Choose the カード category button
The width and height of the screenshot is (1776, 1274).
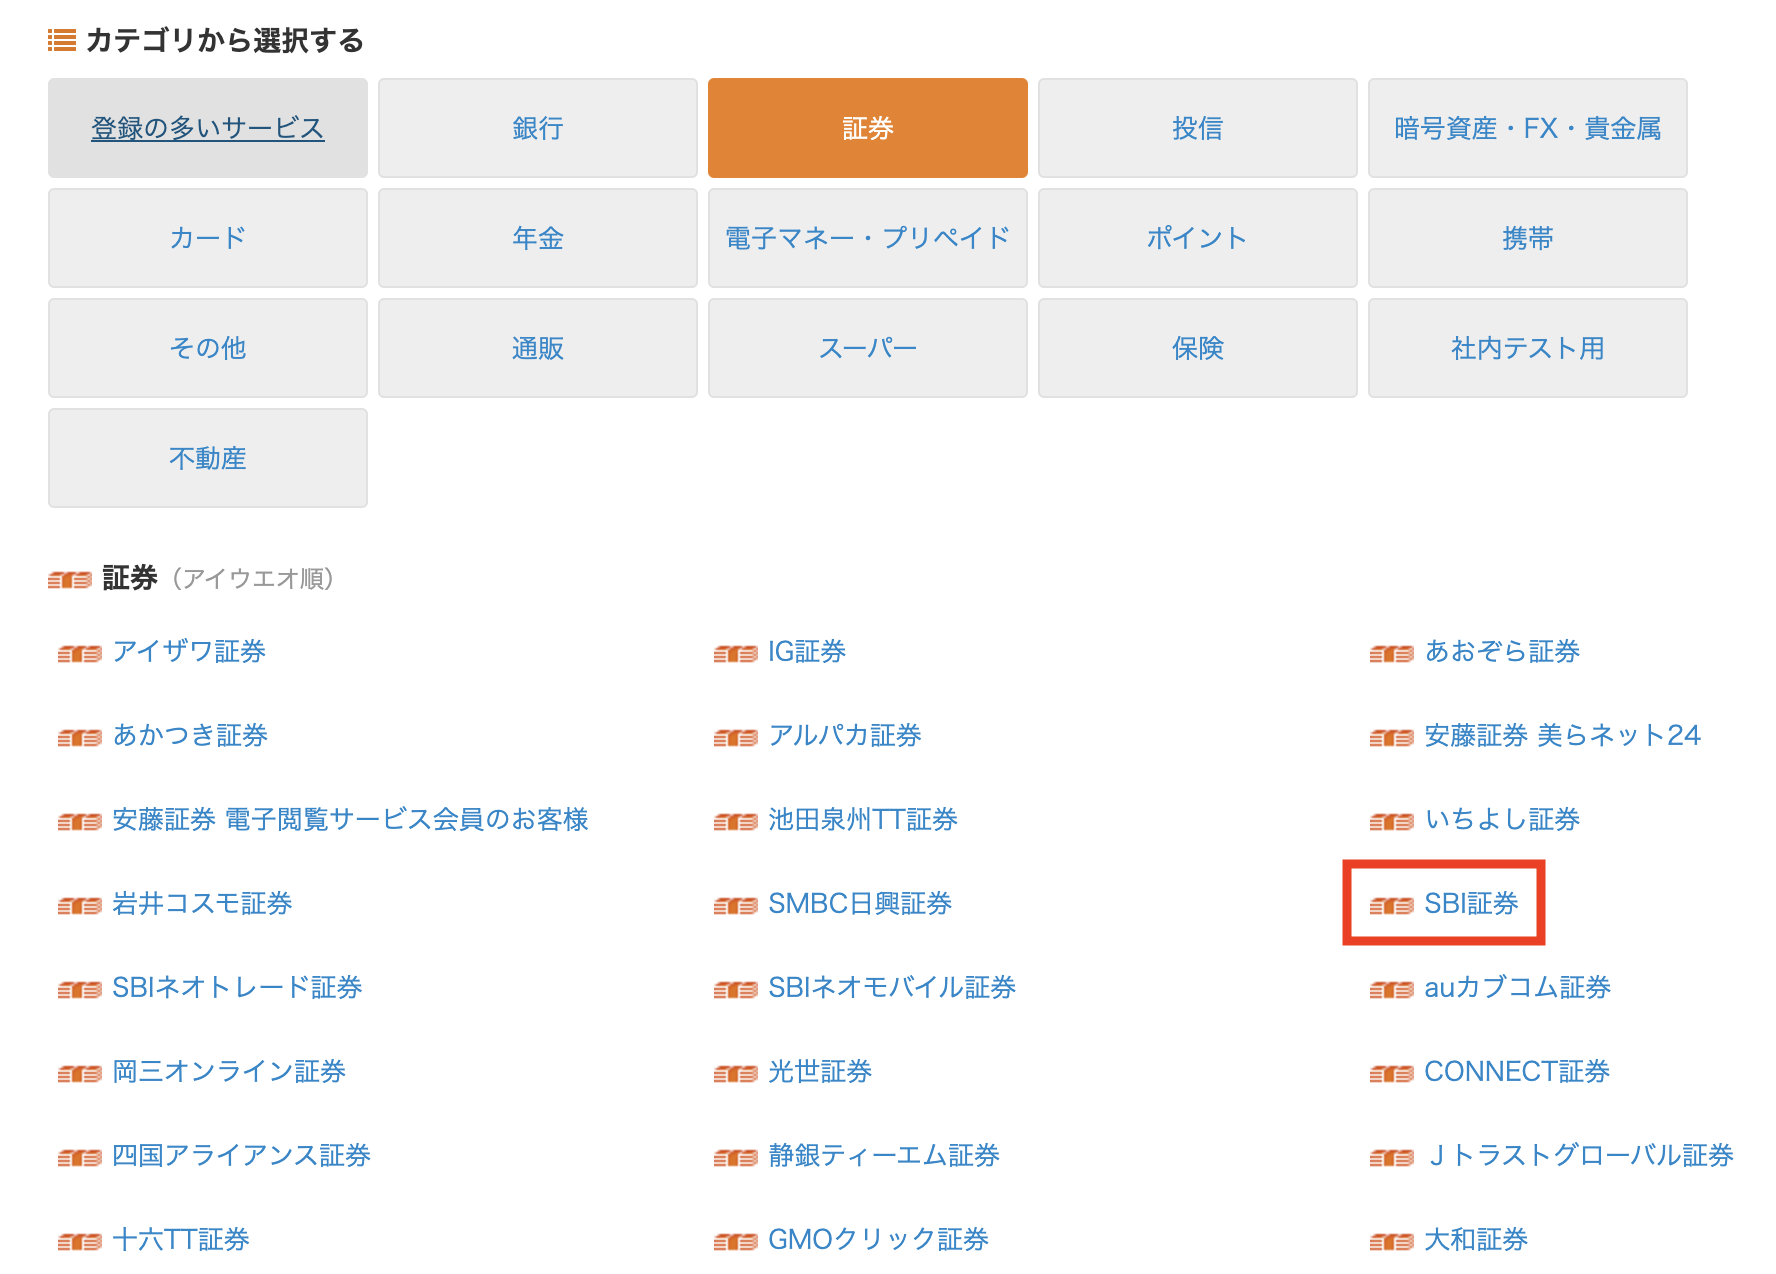[208, 238]
